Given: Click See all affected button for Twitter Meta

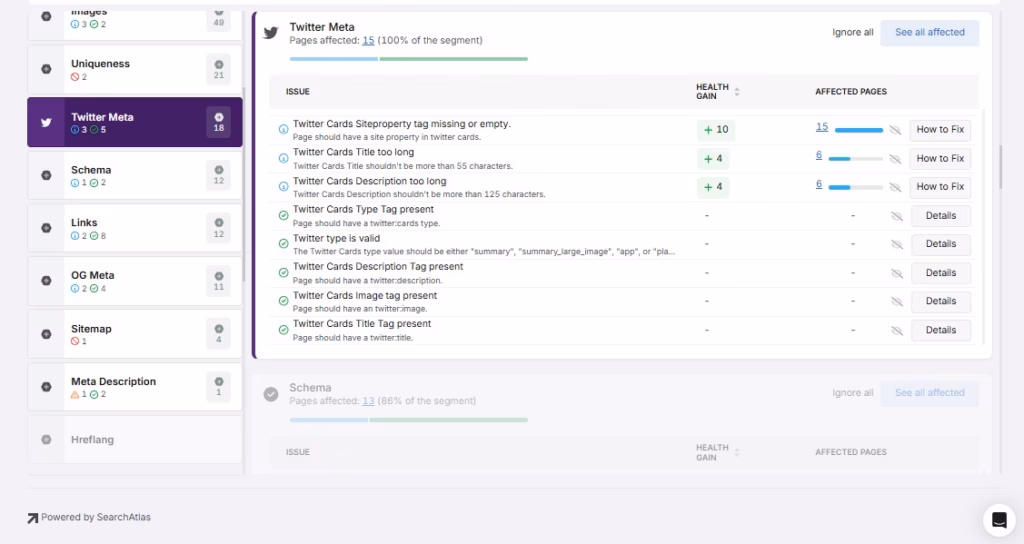Looking at the screenshot, I should pyautogui.click(x=929, y=33).
